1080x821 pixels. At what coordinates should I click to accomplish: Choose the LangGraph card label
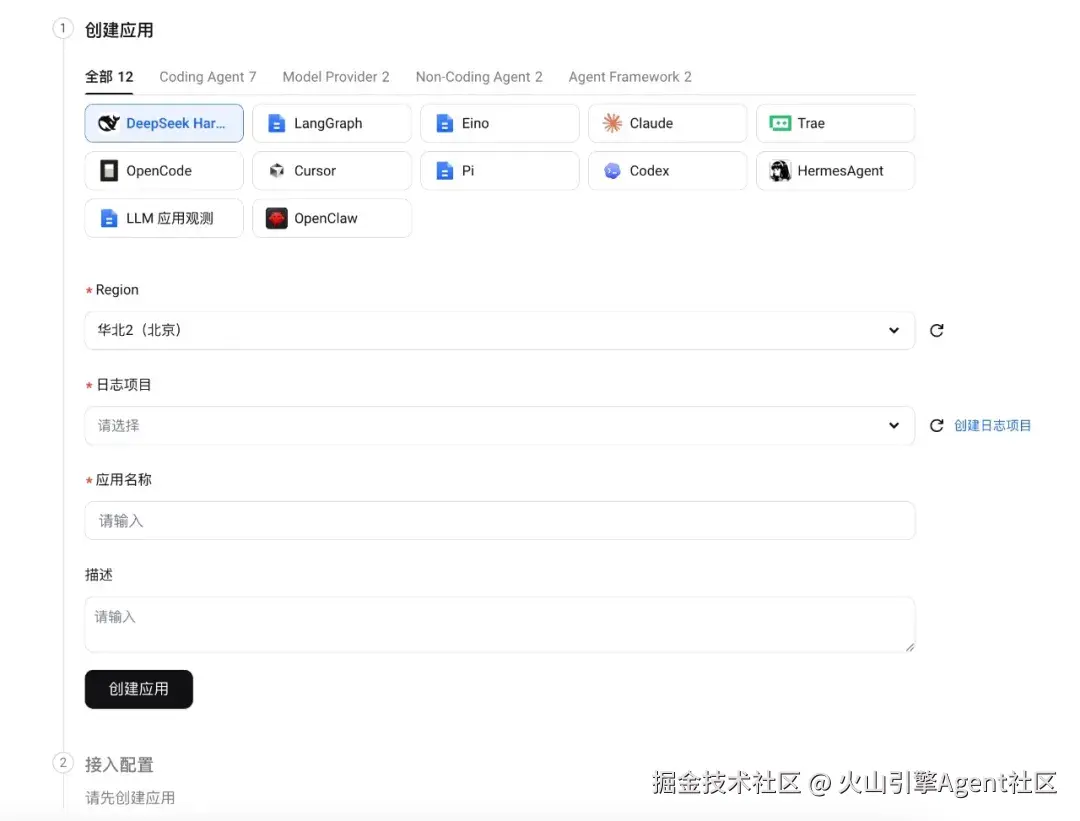click(328, 123)
